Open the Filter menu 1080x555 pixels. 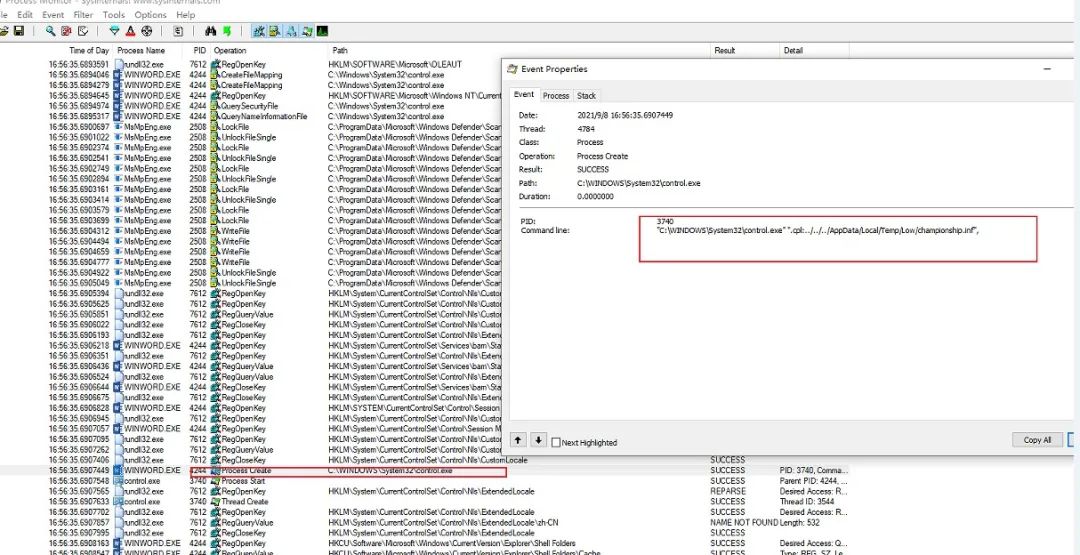[83, 14]
